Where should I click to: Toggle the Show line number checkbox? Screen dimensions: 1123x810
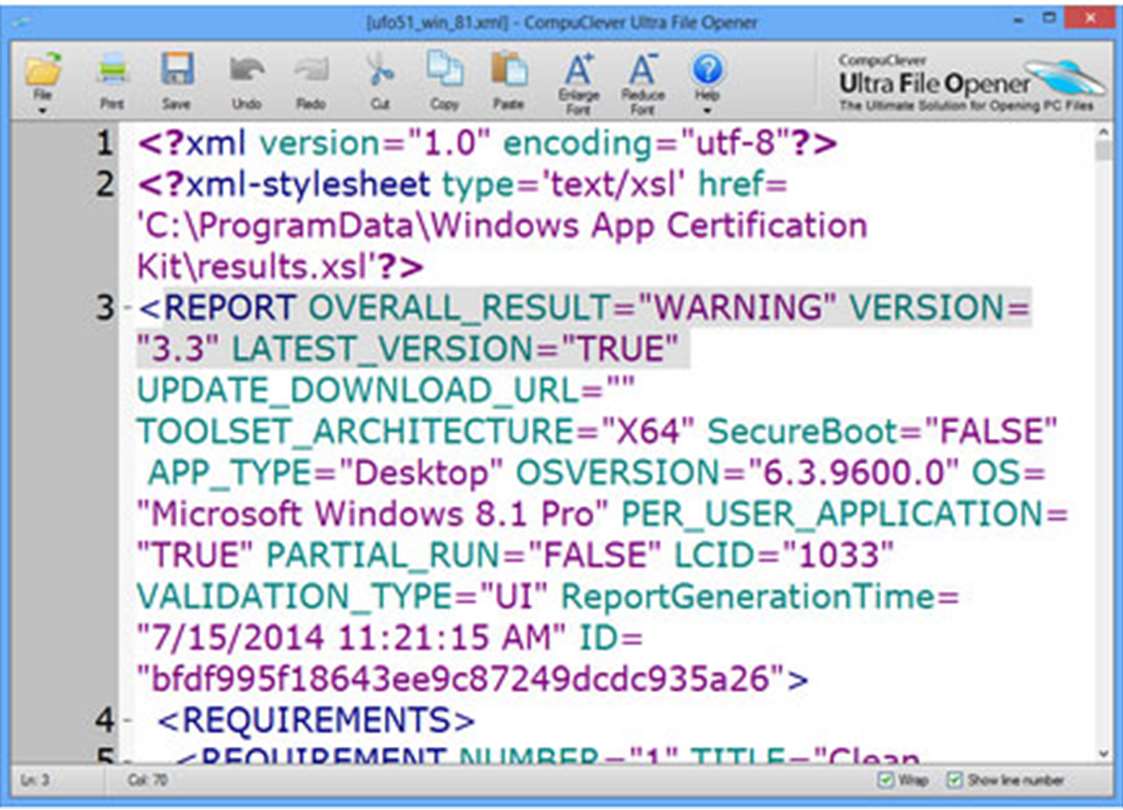(954, 779)
